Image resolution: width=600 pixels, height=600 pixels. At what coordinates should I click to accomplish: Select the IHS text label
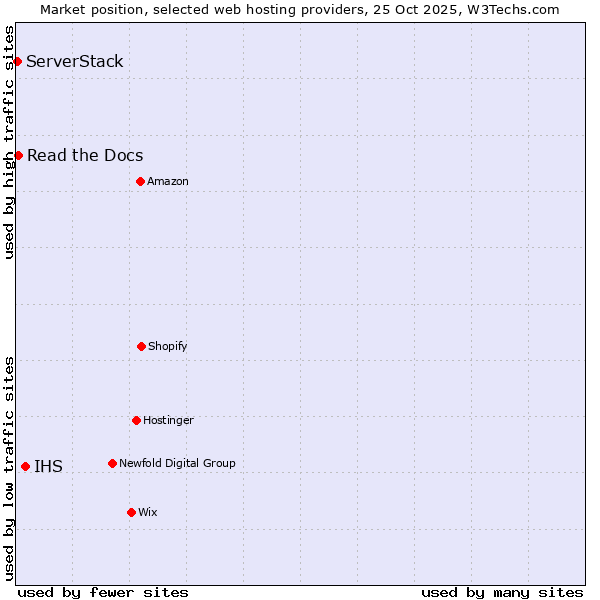coord(48,466)
